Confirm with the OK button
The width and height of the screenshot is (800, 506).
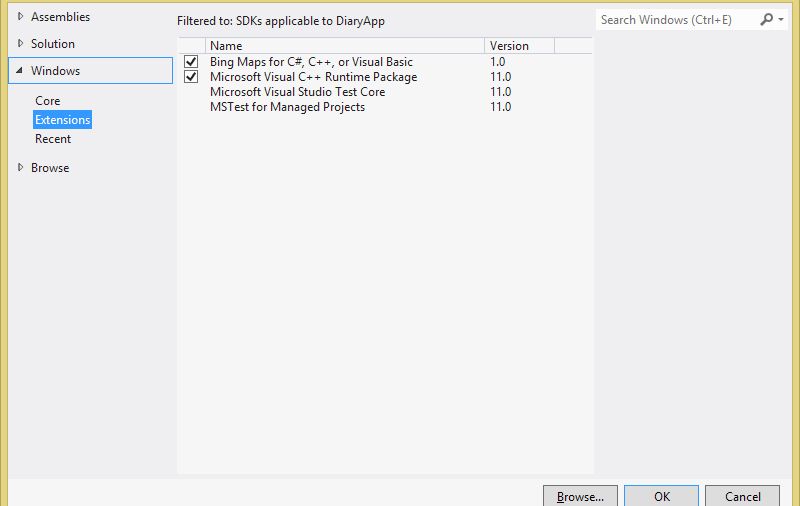pos(661,496)
